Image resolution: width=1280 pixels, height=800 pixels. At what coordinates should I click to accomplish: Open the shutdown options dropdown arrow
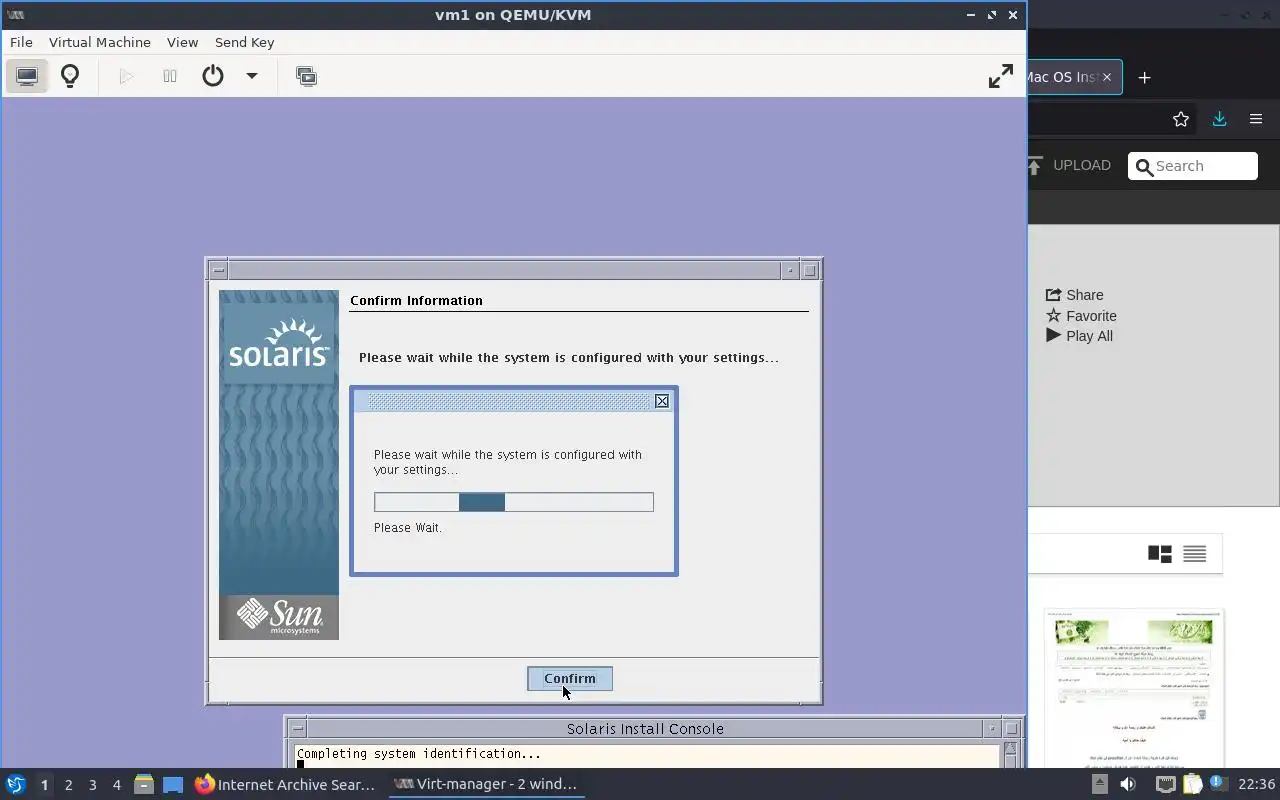pos(252,76)
